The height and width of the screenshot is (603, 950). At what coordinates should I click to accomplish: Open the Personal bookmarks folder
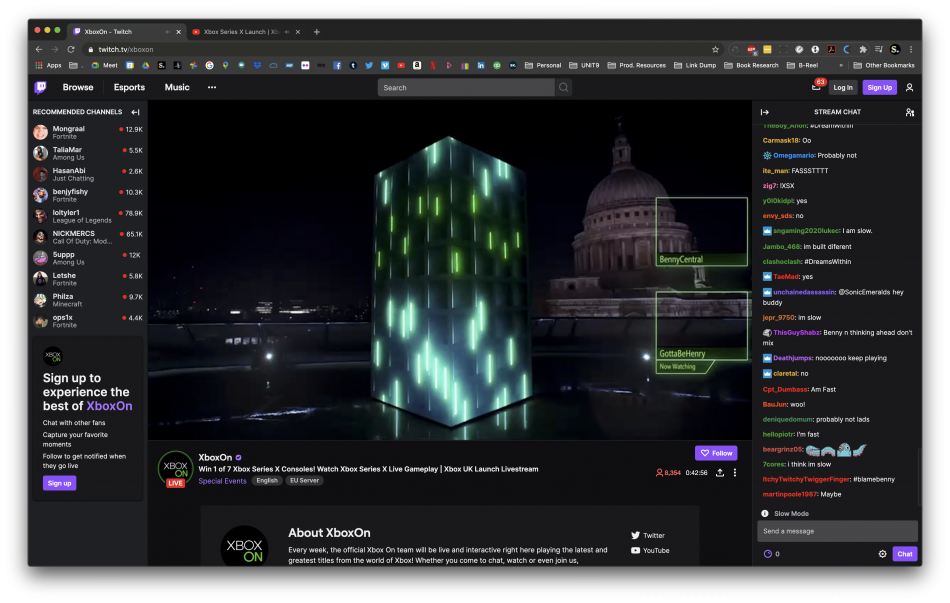[x=543, y=65]
